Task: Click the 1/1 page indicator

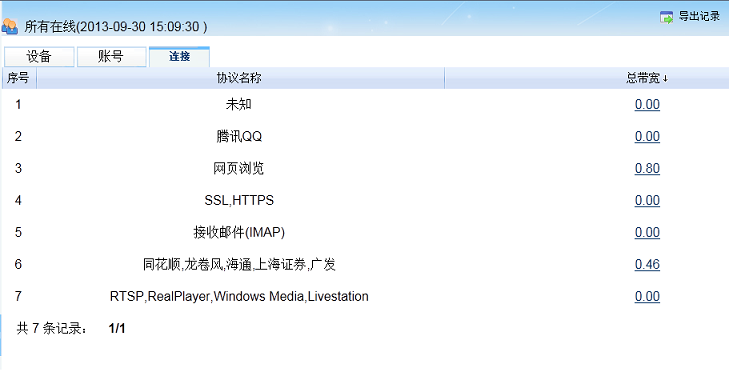Action: (x=117, y=329)
